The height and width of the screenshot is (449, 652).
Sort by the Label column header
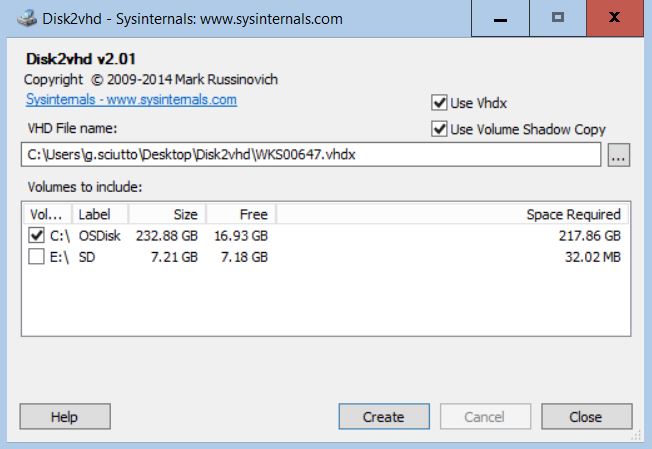pyautogui.click(x=100, y=215)
